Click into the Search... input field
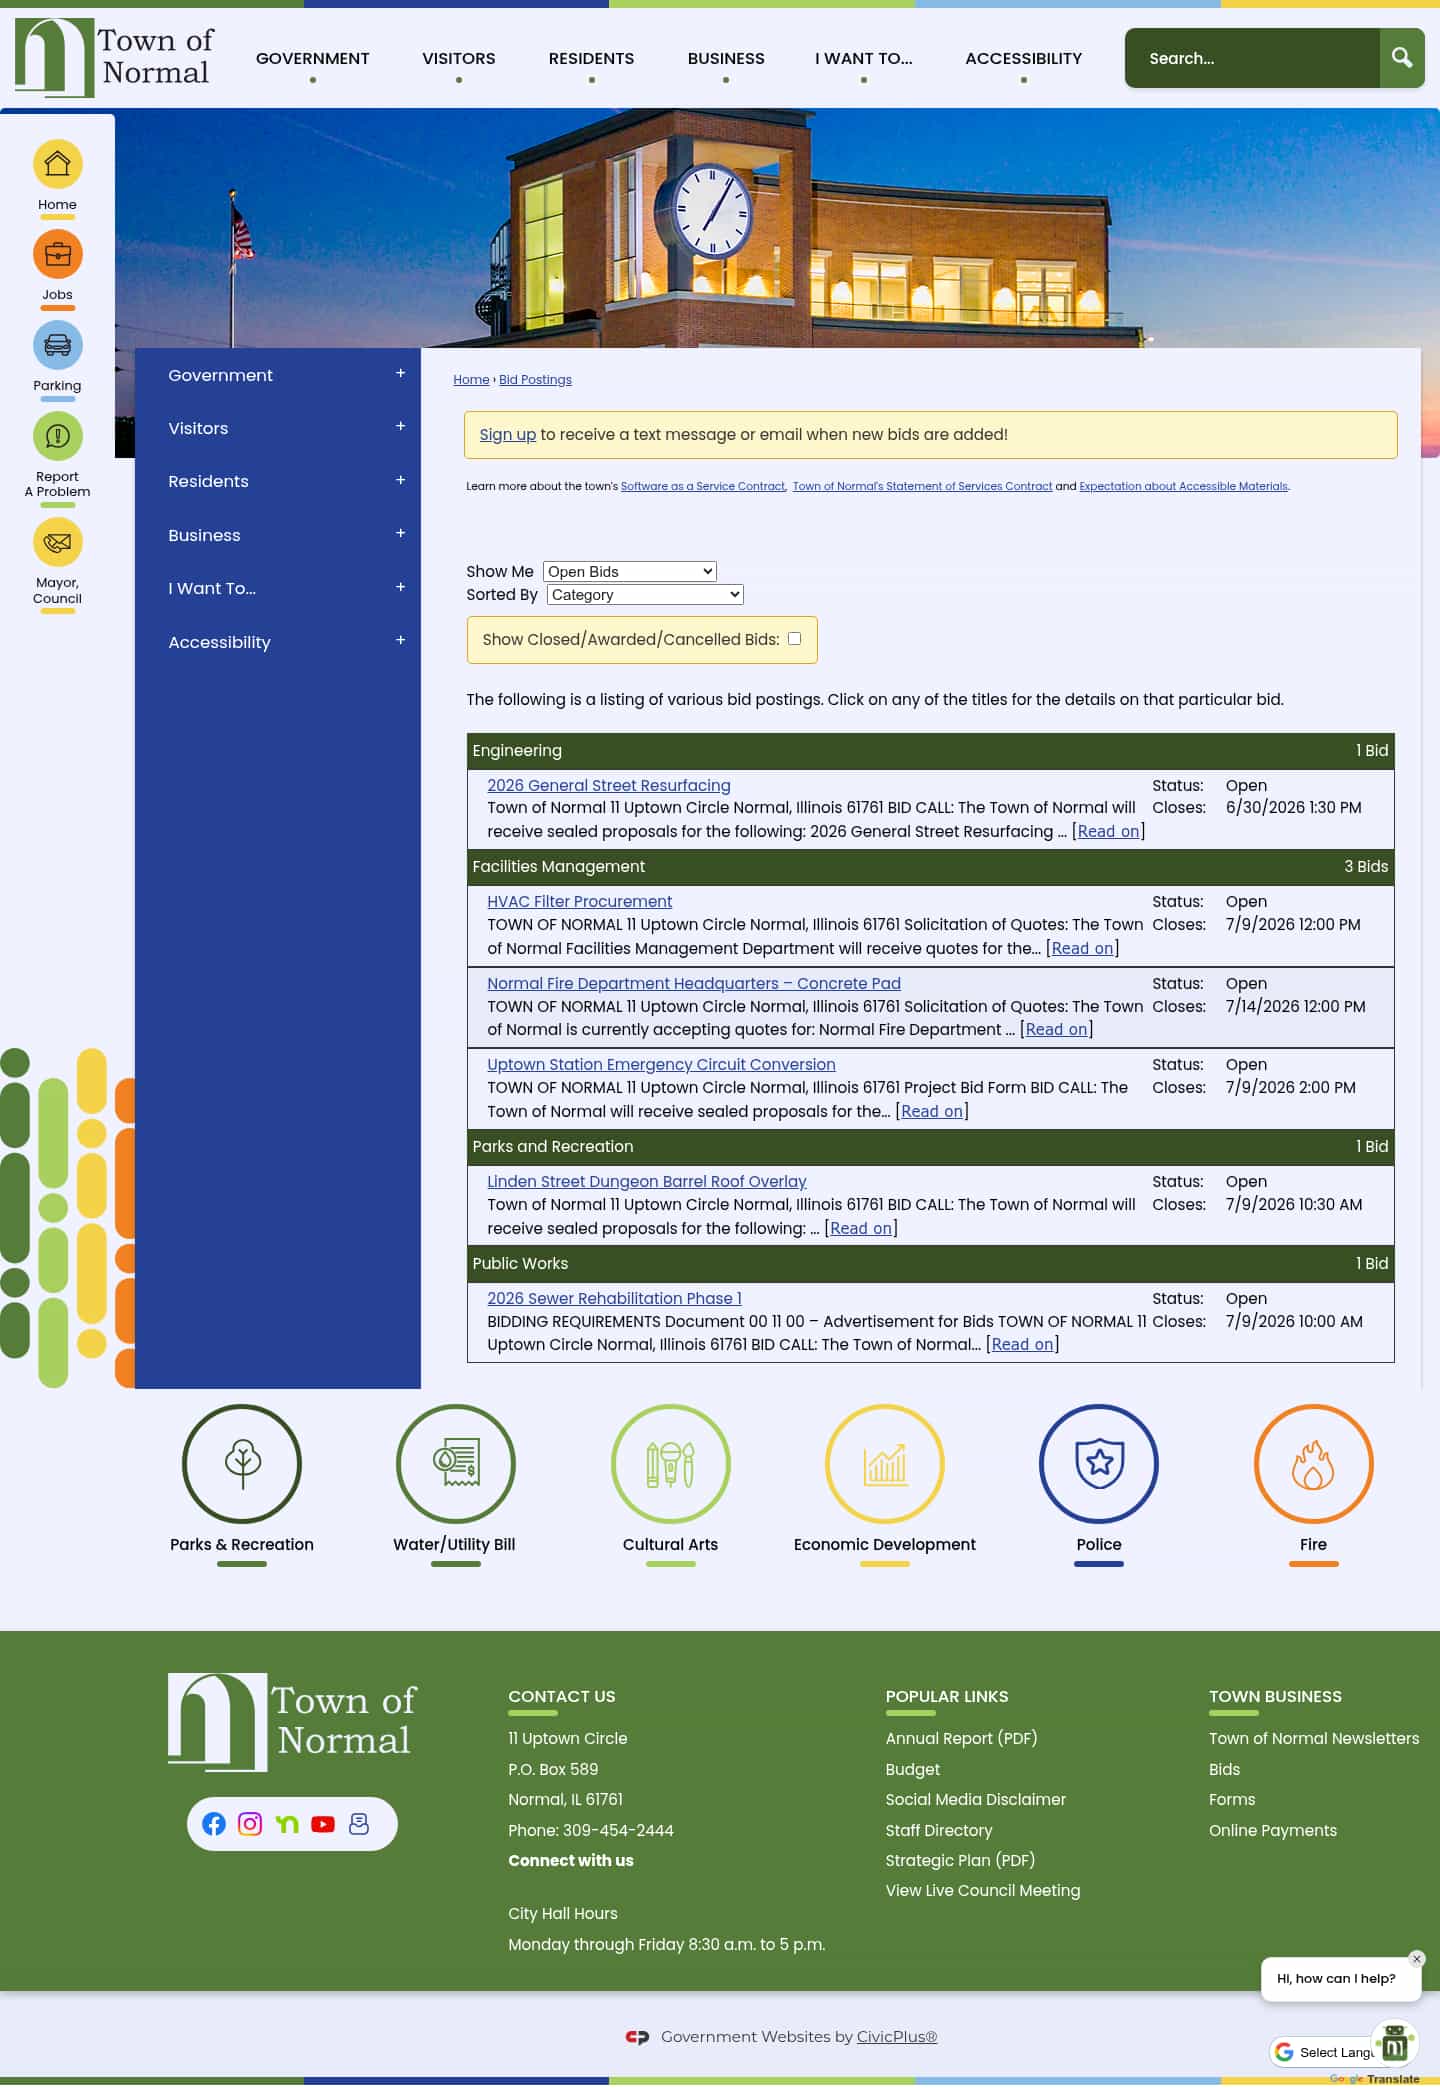This screenshot has width=1440, height=2088. coord(1252,58)
